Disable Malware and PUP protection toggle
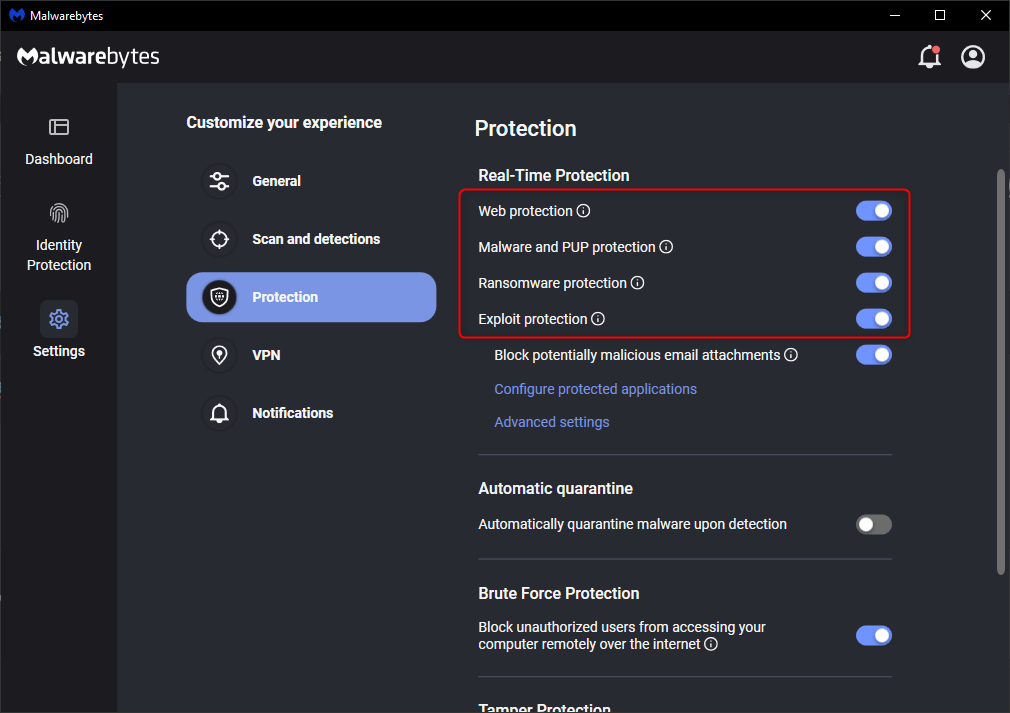 [x=873, y=247]
